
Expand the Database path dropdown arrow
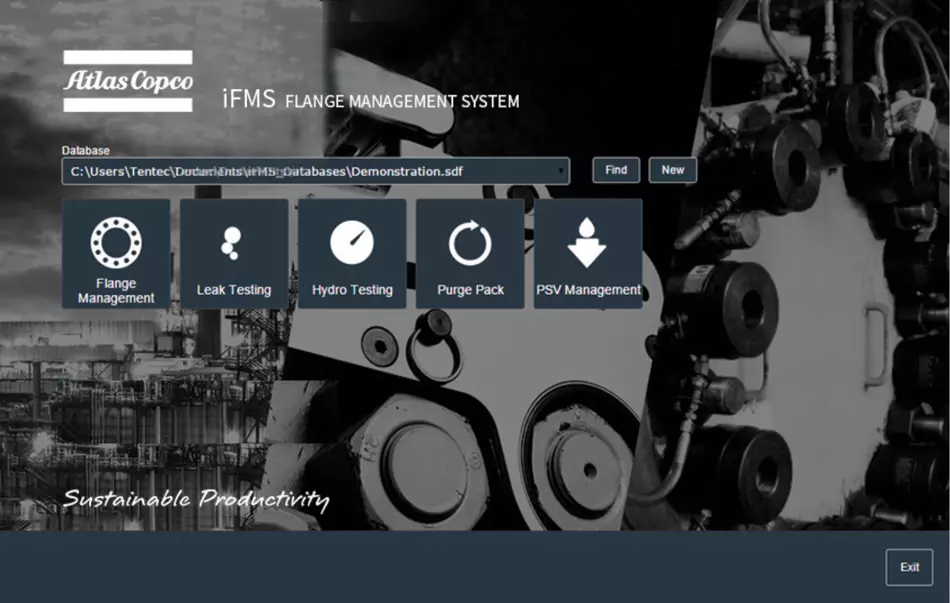(x=561, y=171)
